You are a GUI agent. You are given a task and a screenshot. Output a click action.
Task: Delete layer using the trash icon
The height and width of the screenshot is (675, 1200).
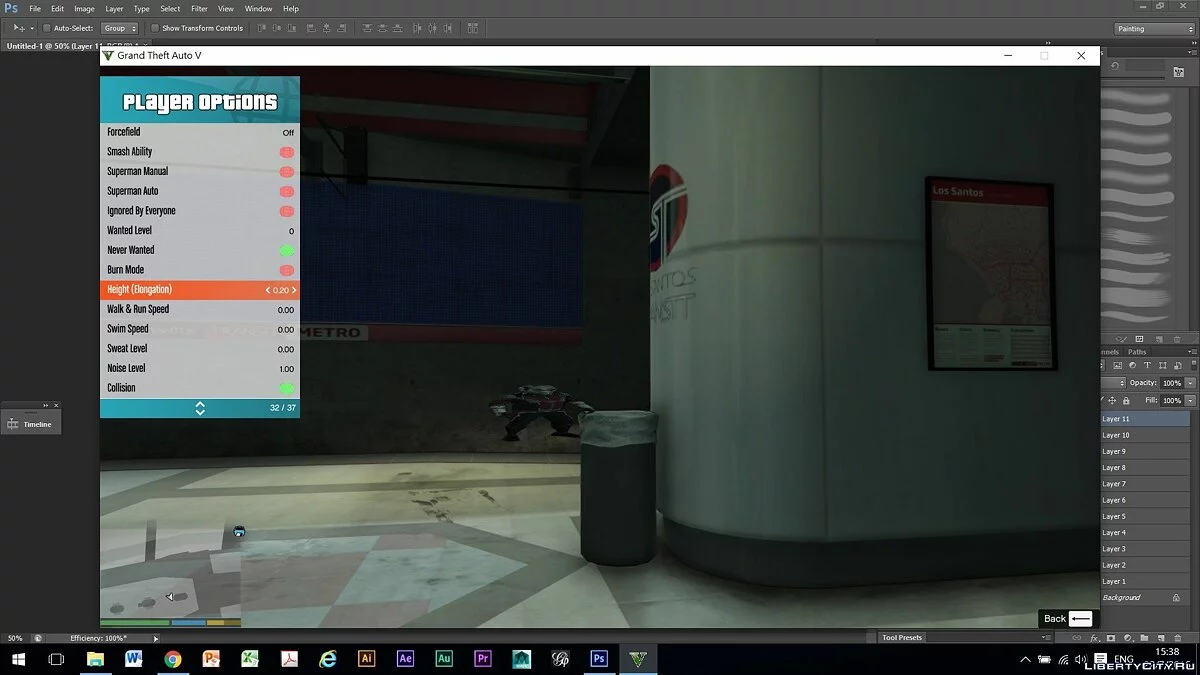pos(1178,637)
